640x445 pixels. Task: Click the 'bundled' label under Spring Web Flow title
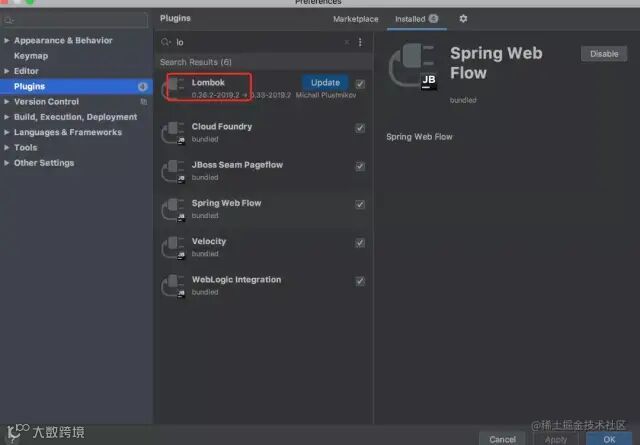(463, 100)
